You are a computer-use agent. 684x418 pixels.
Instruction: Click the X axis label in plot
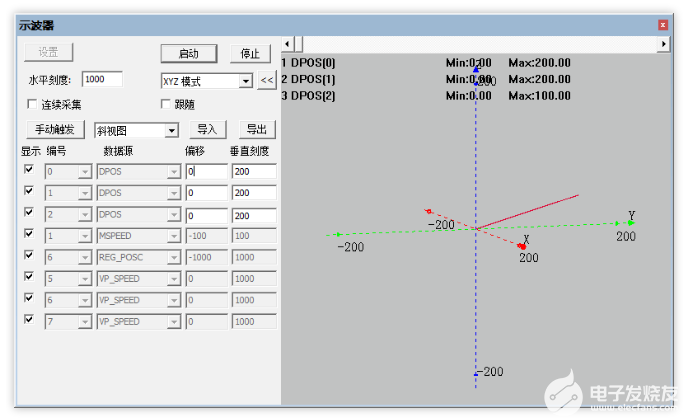coord(527,239)
